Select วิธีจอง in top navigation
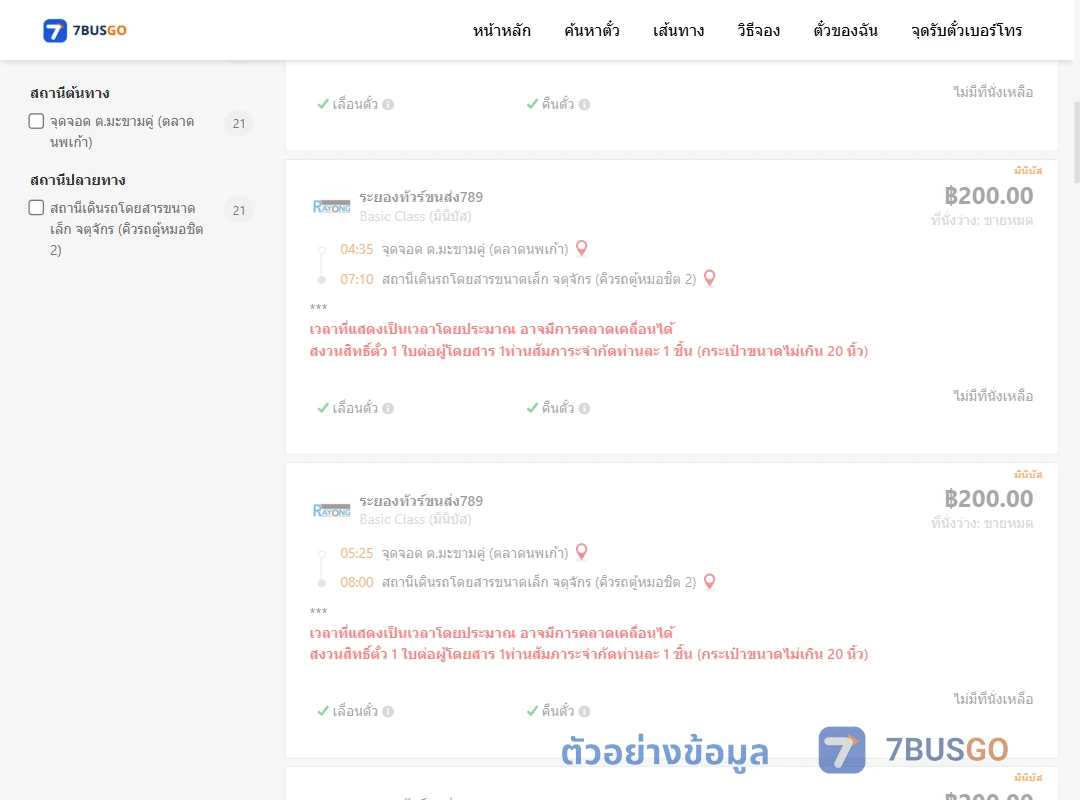The width and height of the screenshot is (1080, 800). pyautogui.click(x=758, y=30)
